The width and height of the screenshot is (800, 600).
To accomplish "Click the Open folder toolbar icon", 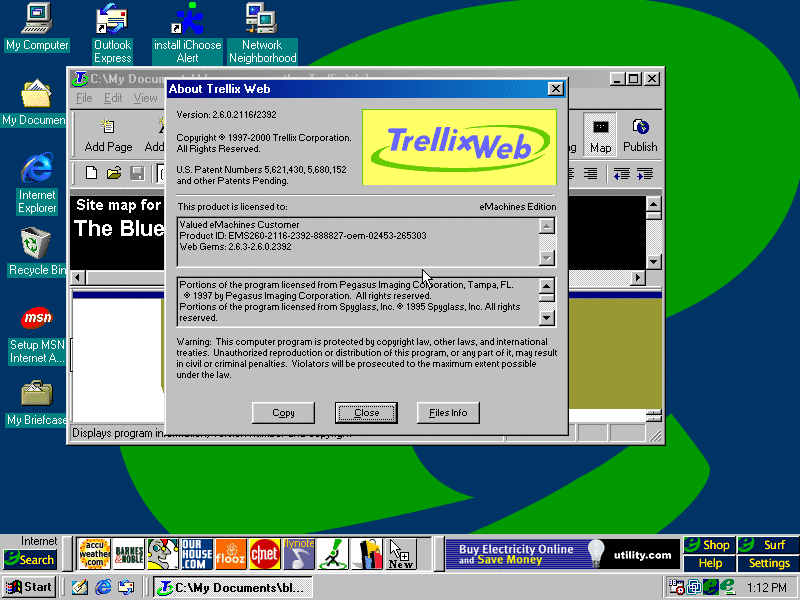I will tap(113, 174).
